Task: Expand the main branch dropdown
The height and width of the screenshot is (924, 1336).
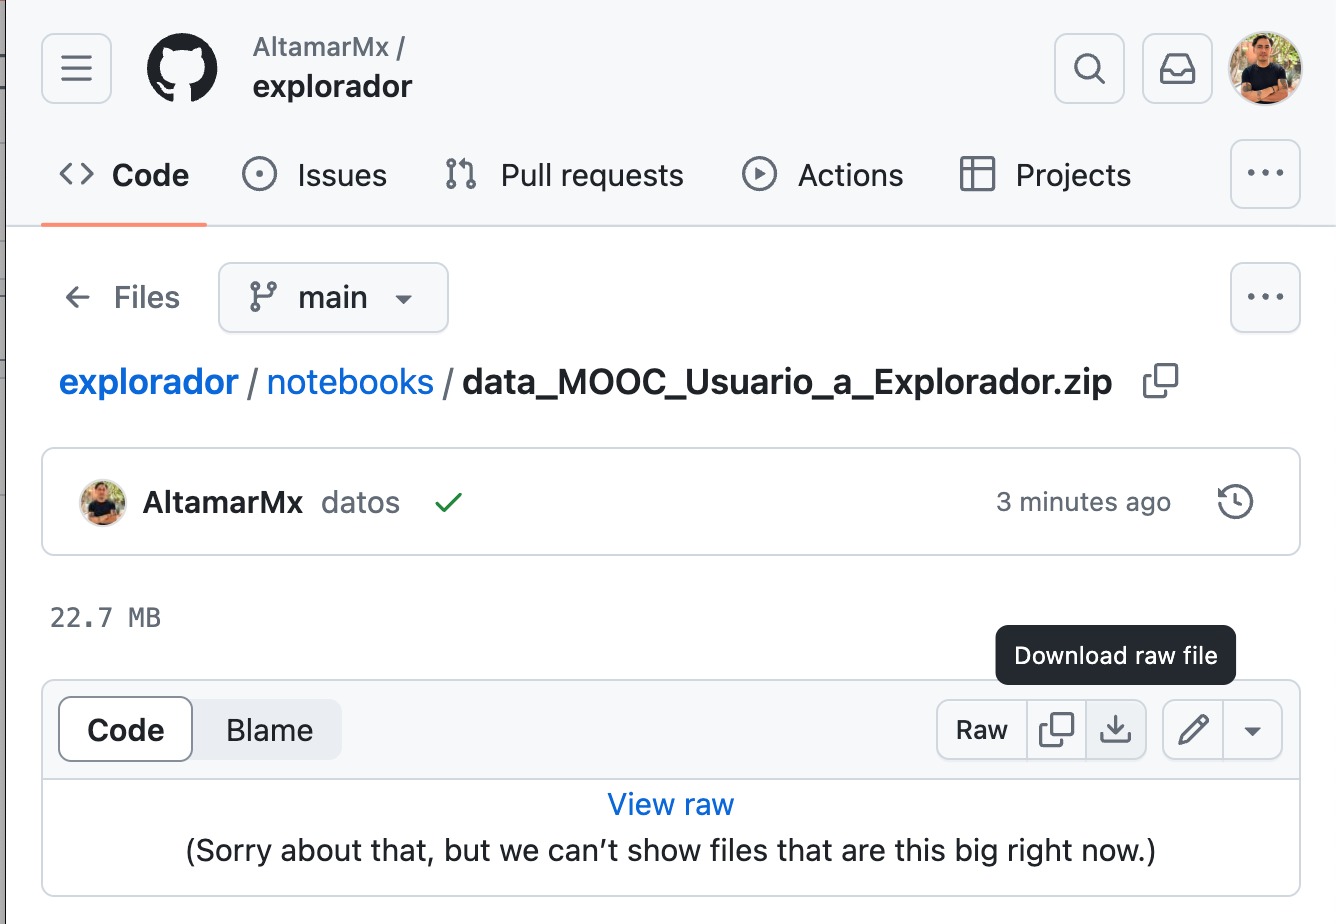Action: coord(333,297)
